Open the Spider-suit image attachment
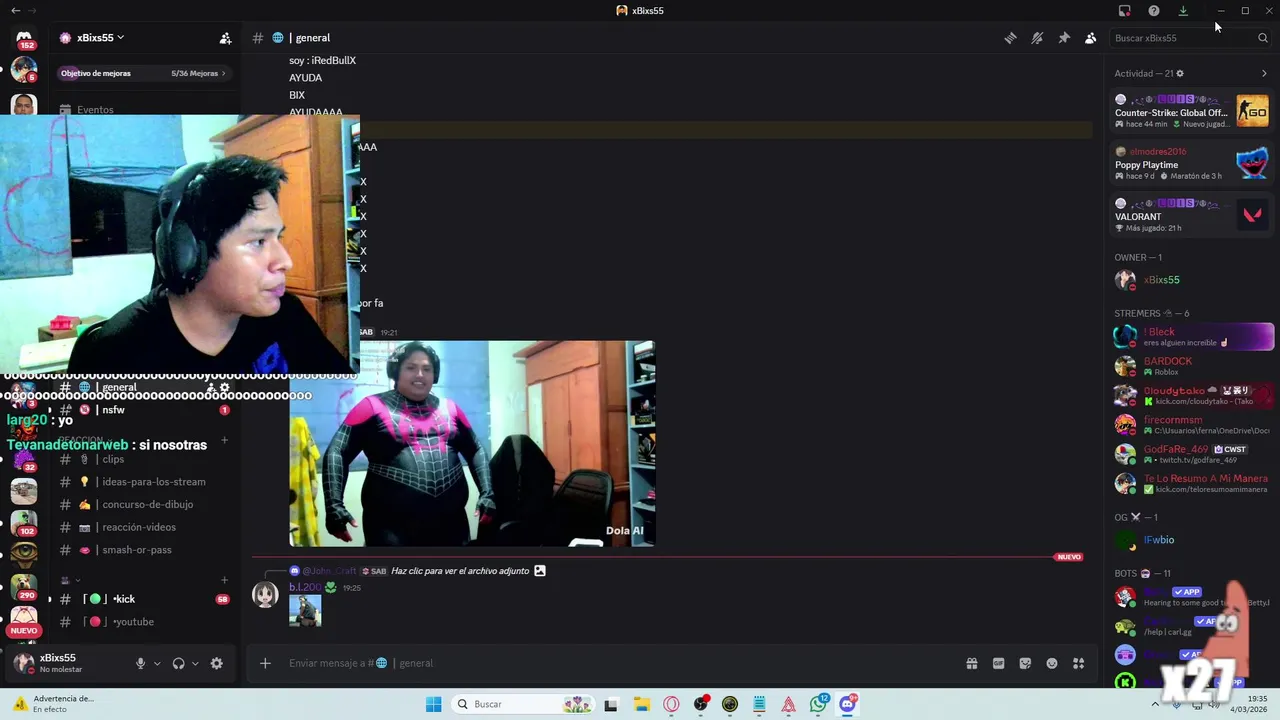Viewport: 1280px width, 720px height. pyautogui.click(x=472, y=444)
